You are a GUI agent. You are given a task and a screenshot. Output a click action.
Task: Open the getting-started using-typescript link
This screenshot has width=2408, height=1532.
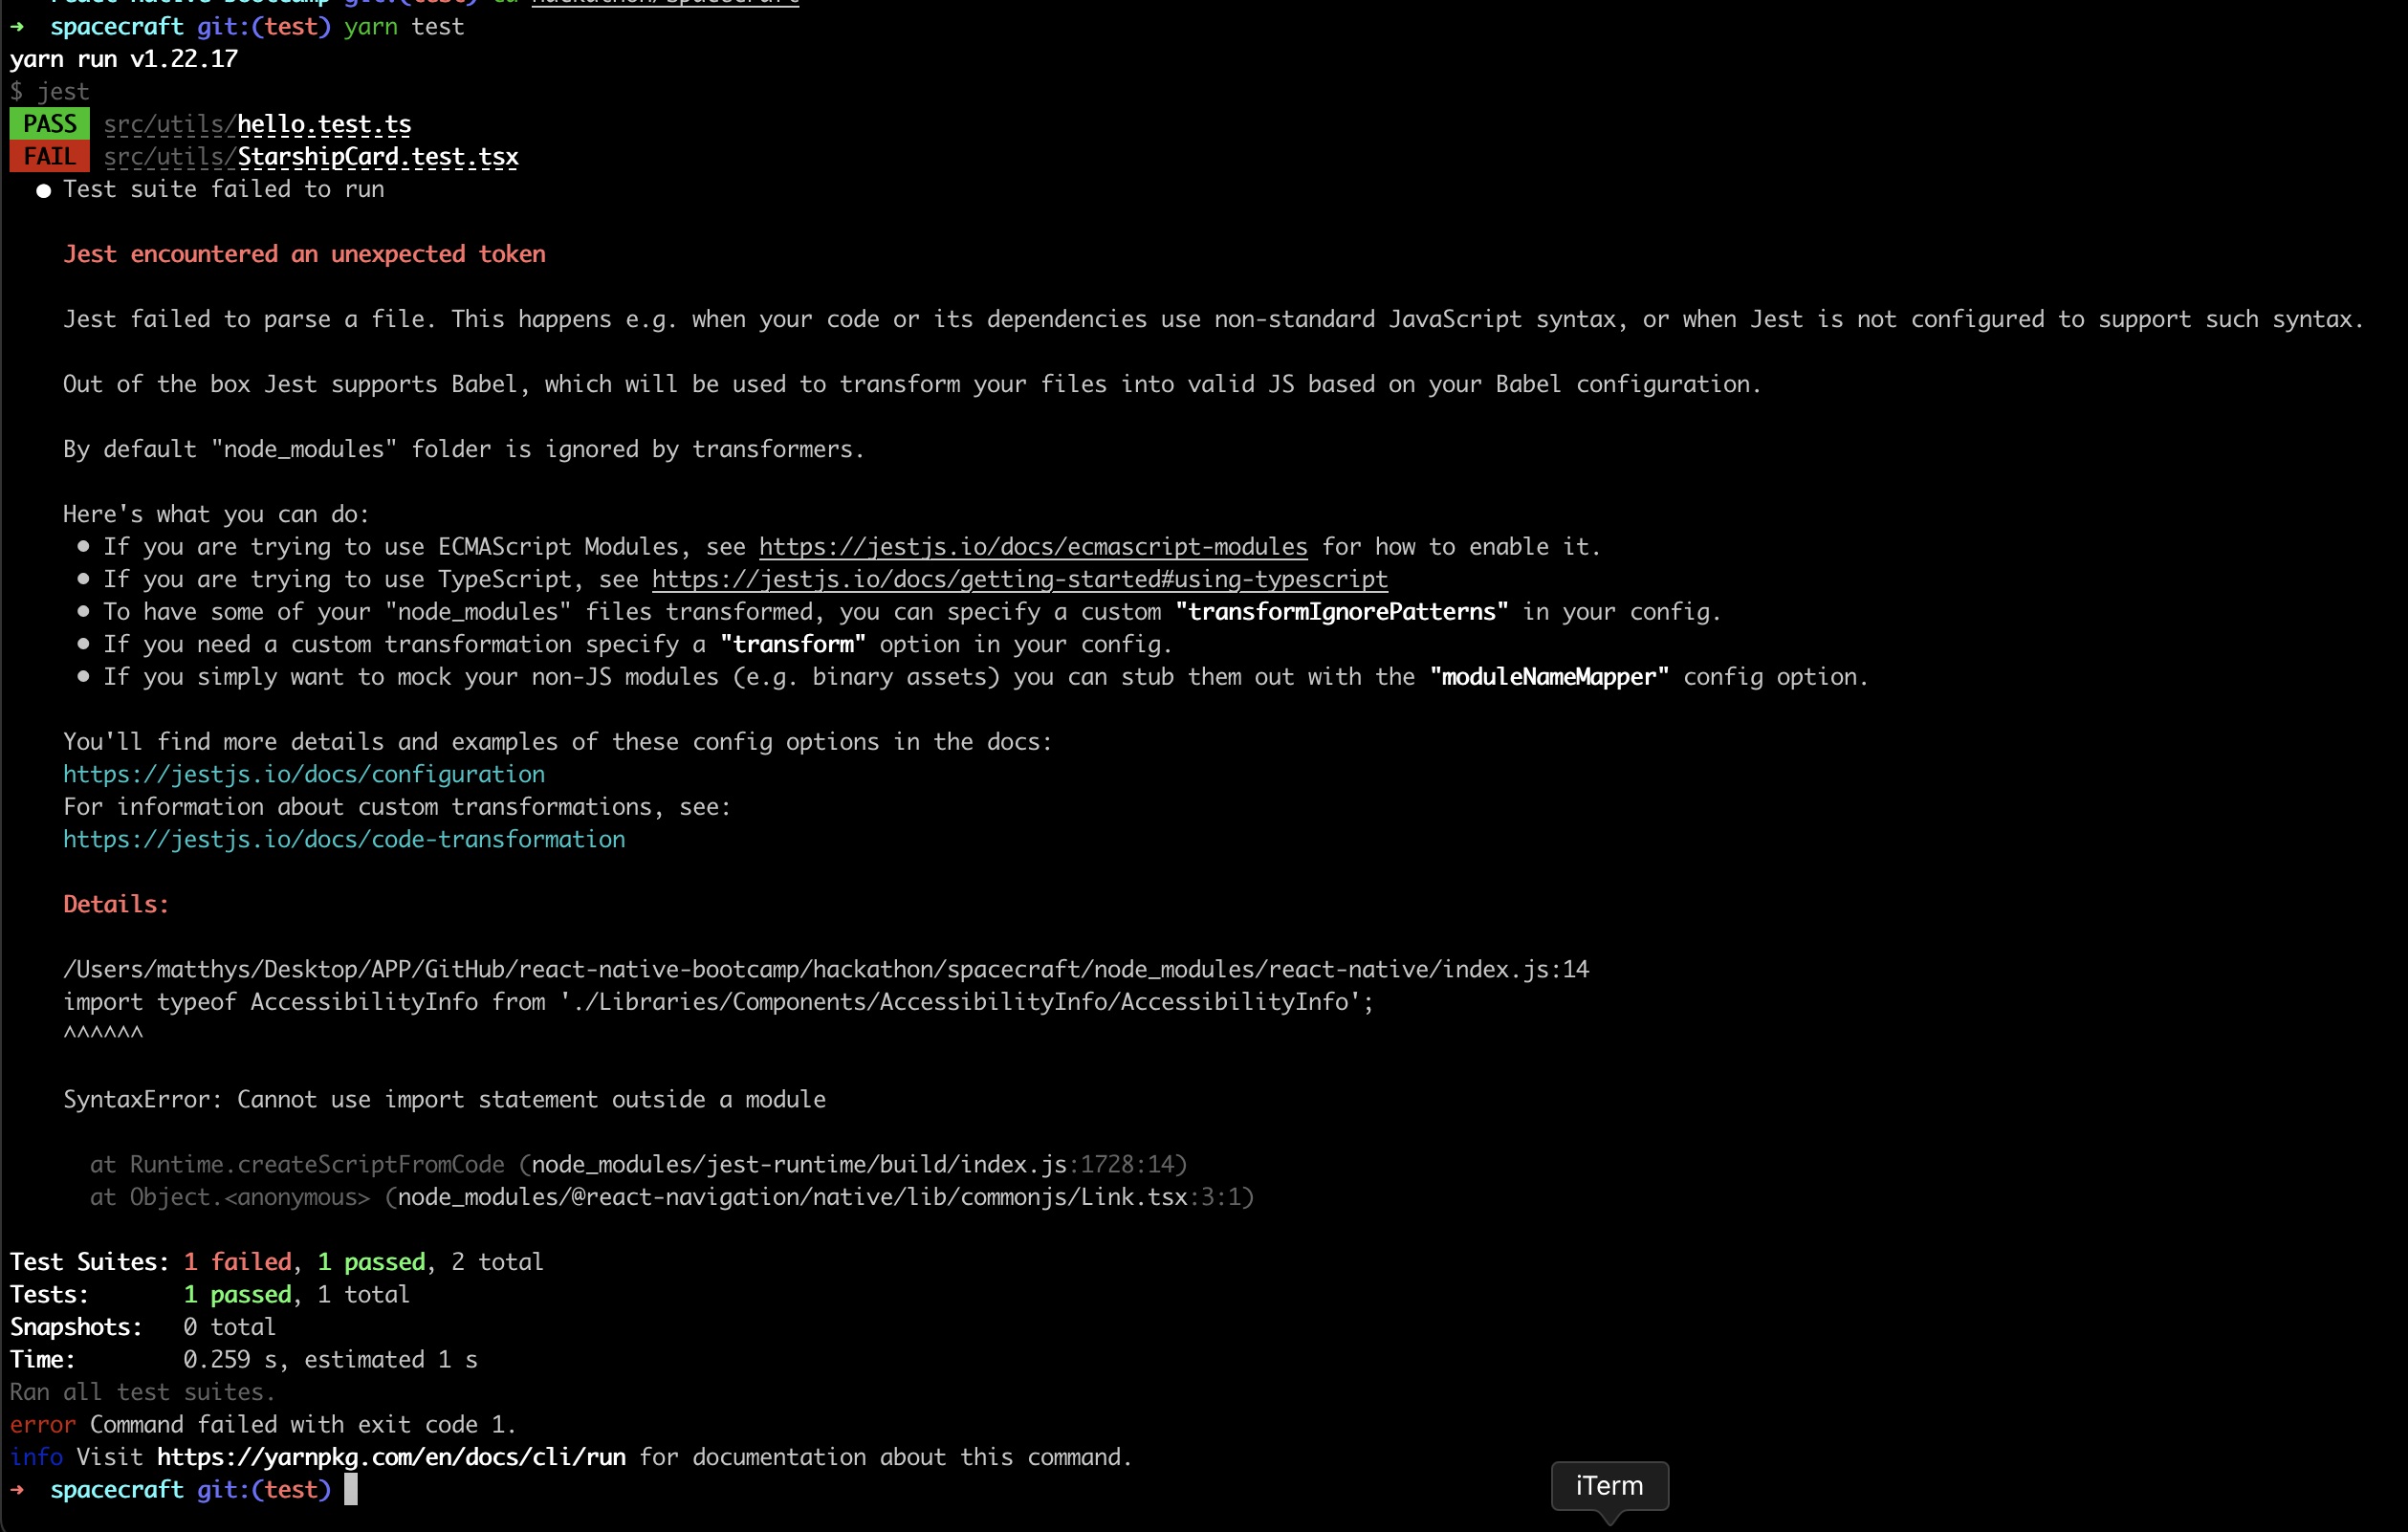coord(1019,579)
